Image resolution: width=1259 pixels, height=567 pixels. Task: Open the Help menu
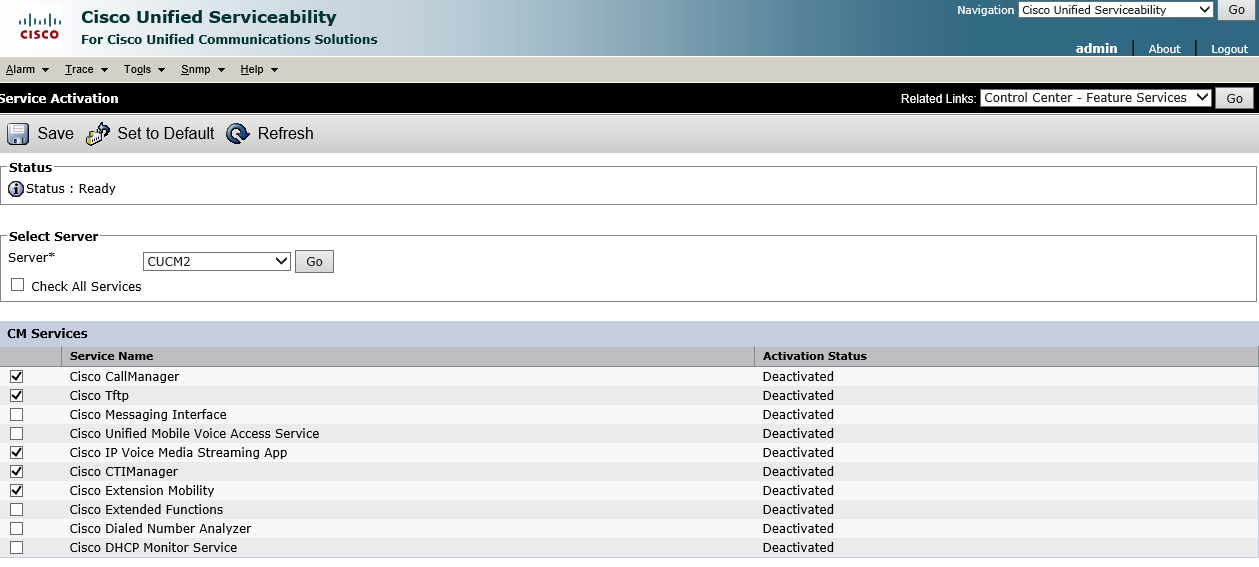click(259, 69)
